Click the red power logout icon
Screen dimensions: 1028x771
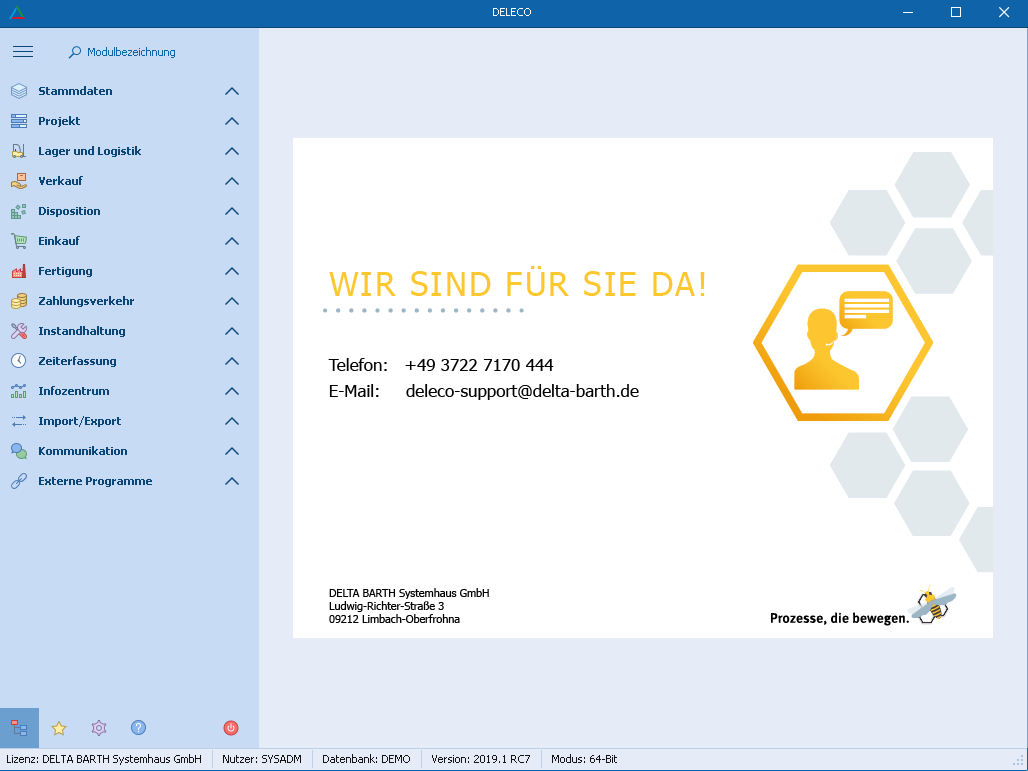231,728
